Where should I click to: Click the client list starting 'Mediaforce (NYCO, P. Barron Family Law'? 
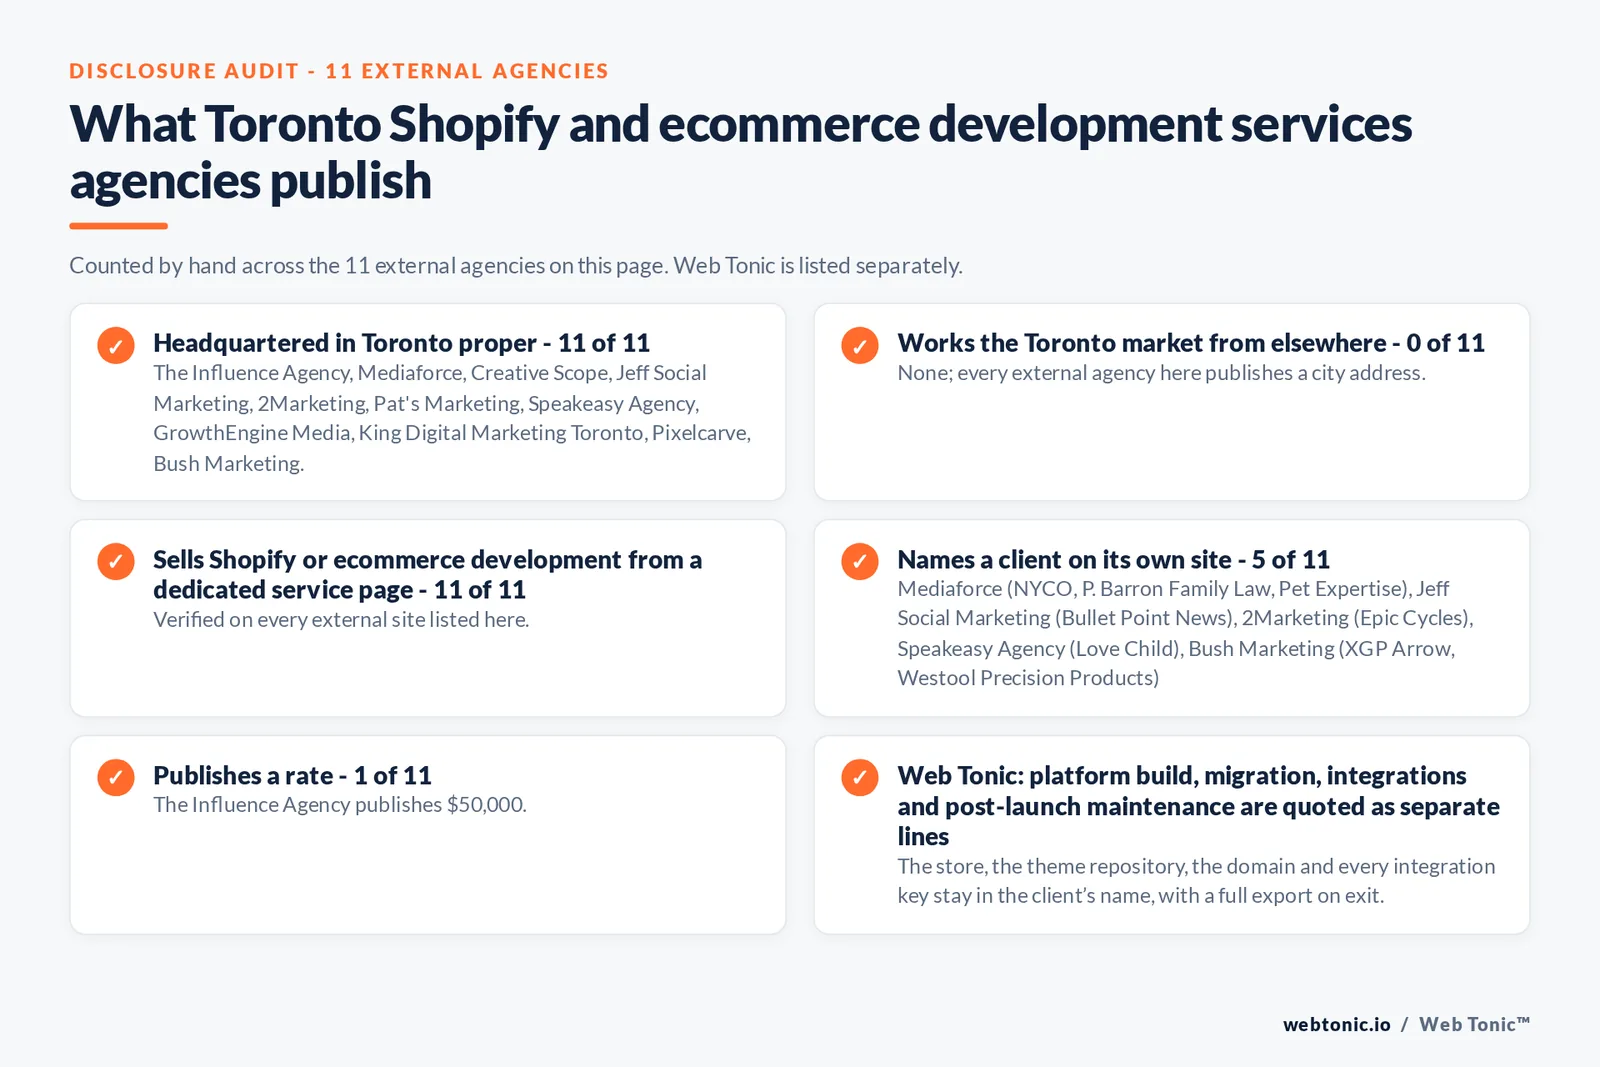[x=1185, y=633]
